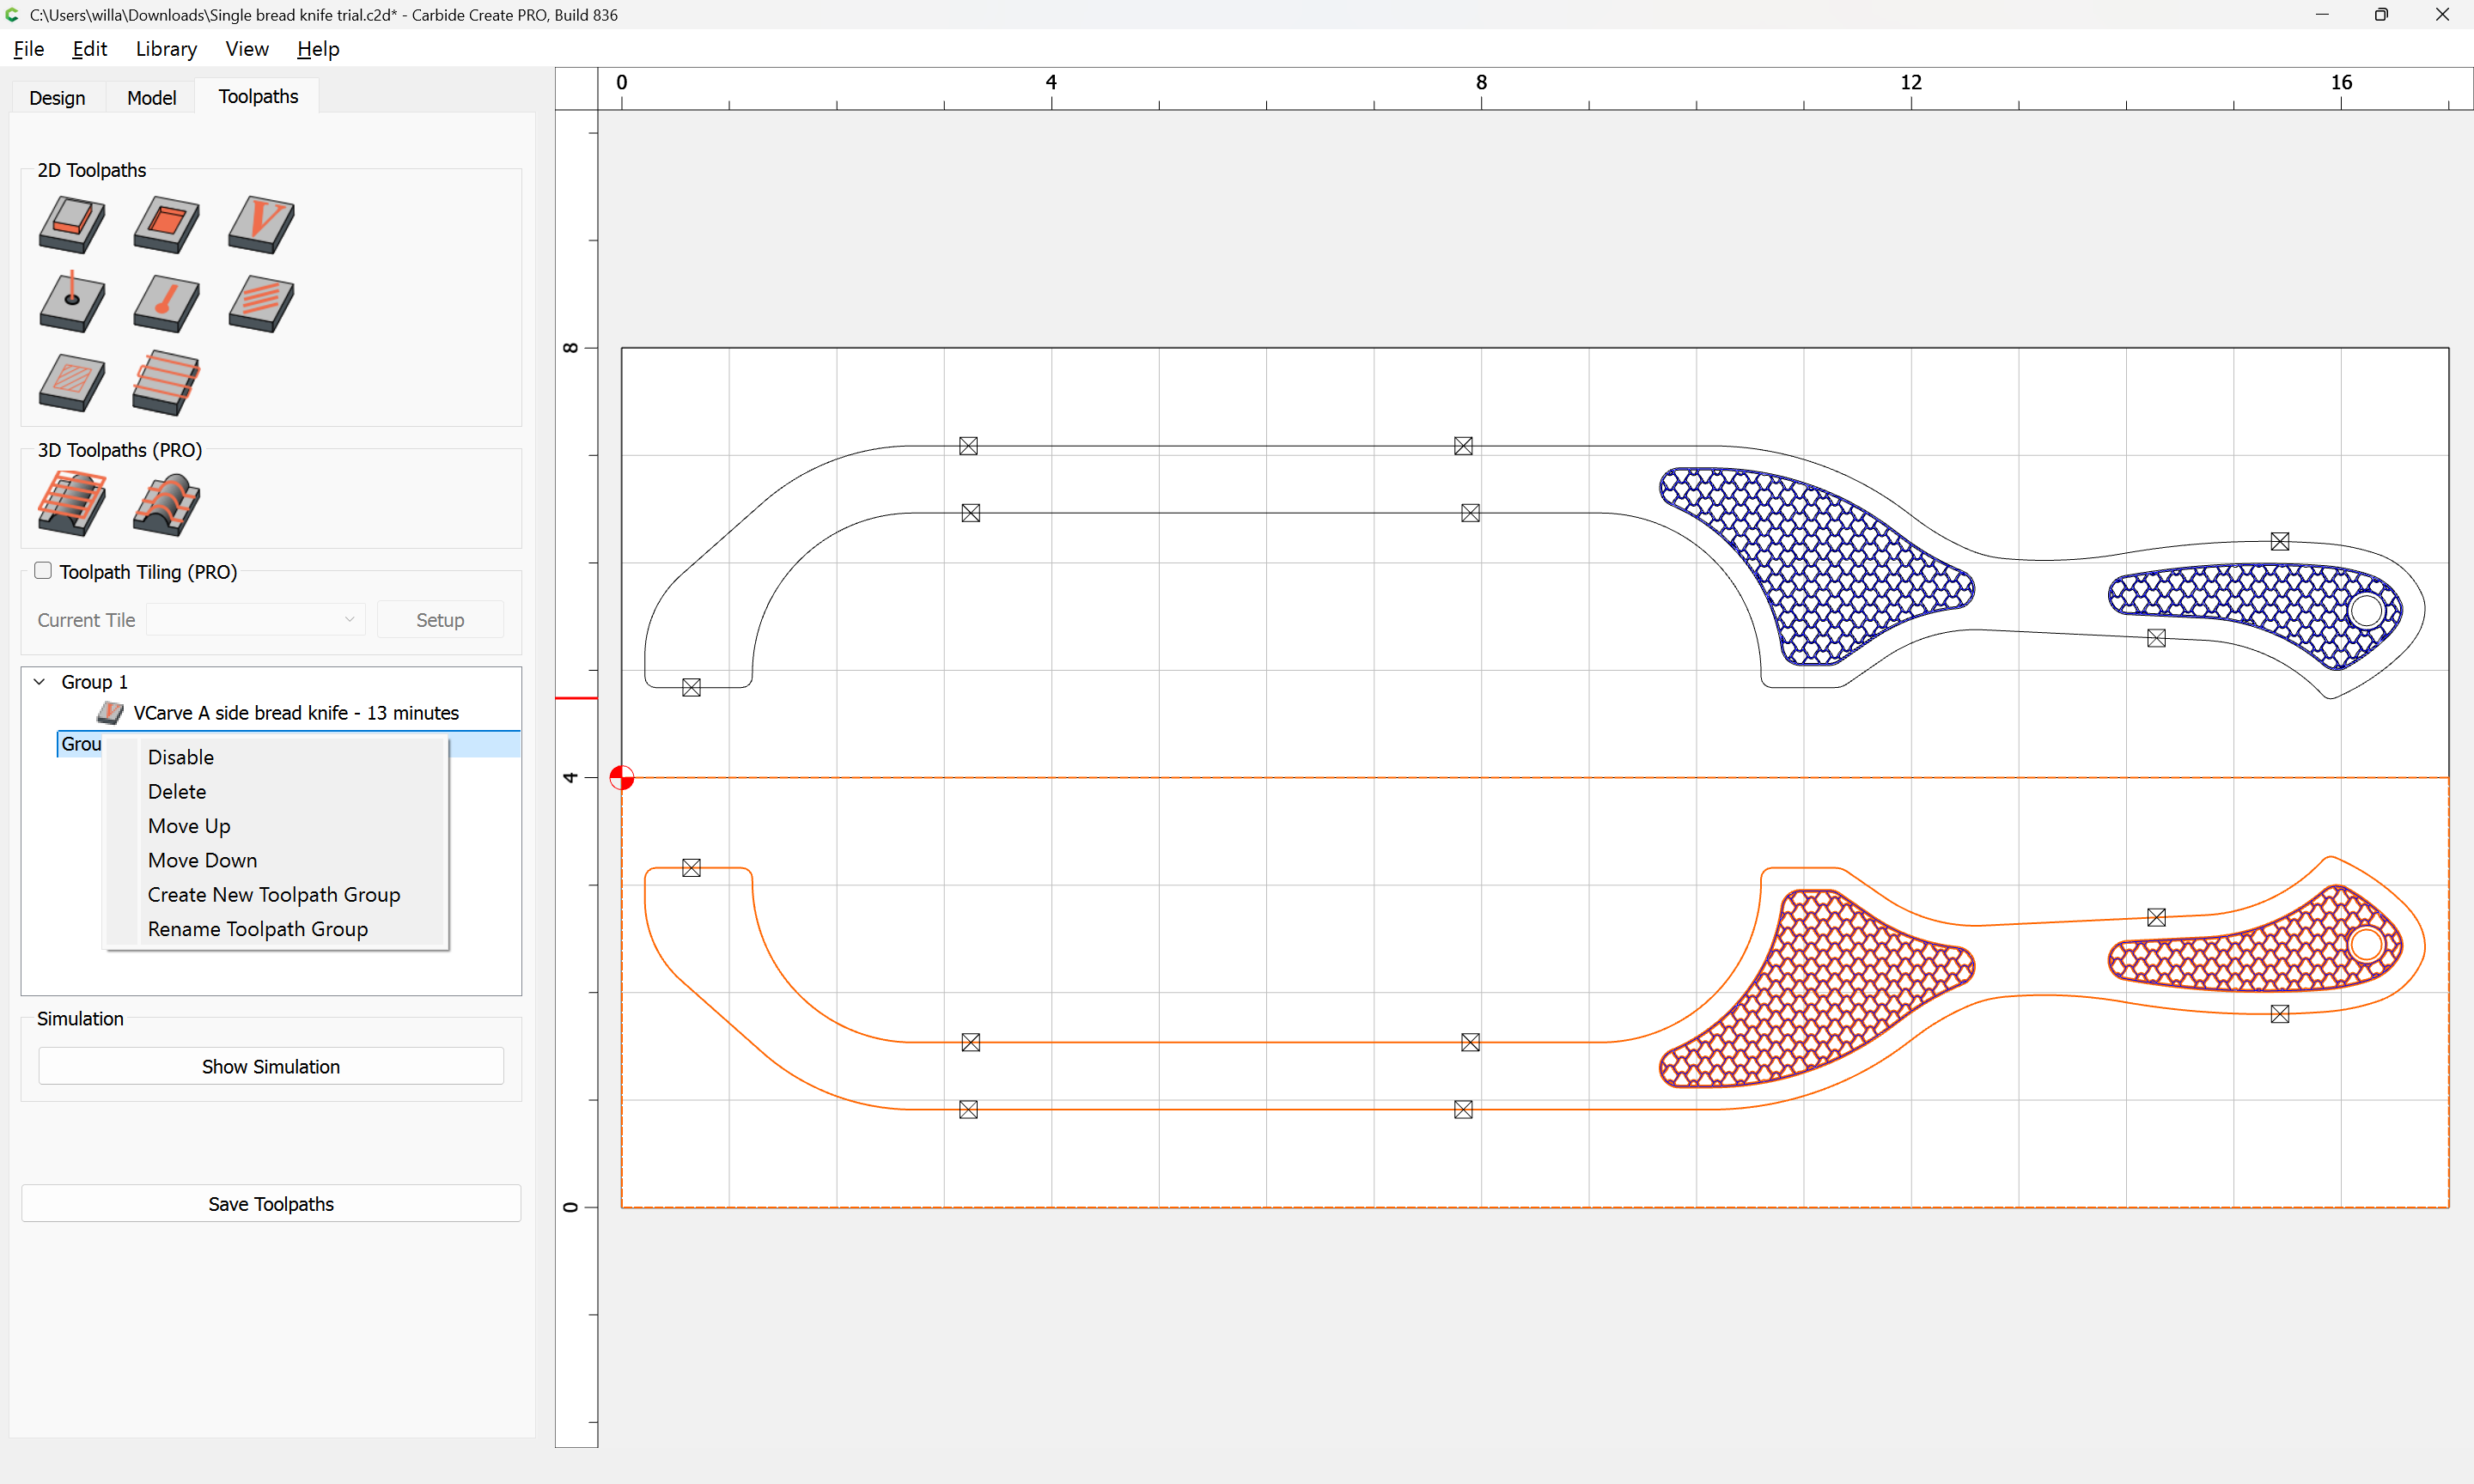The width and height of the screenshot is (2474, 1484).
Task: Open the Library menu
Action: tap(166, 49)
